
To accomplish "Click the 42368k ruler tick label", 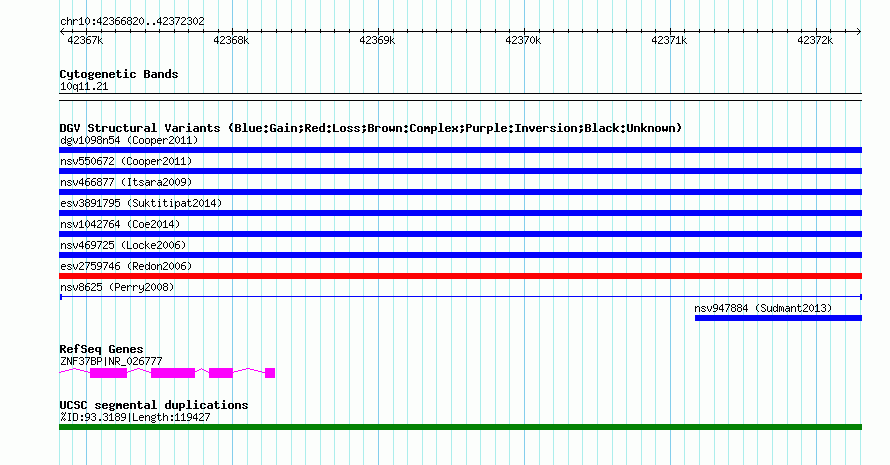I will [231, 40].
